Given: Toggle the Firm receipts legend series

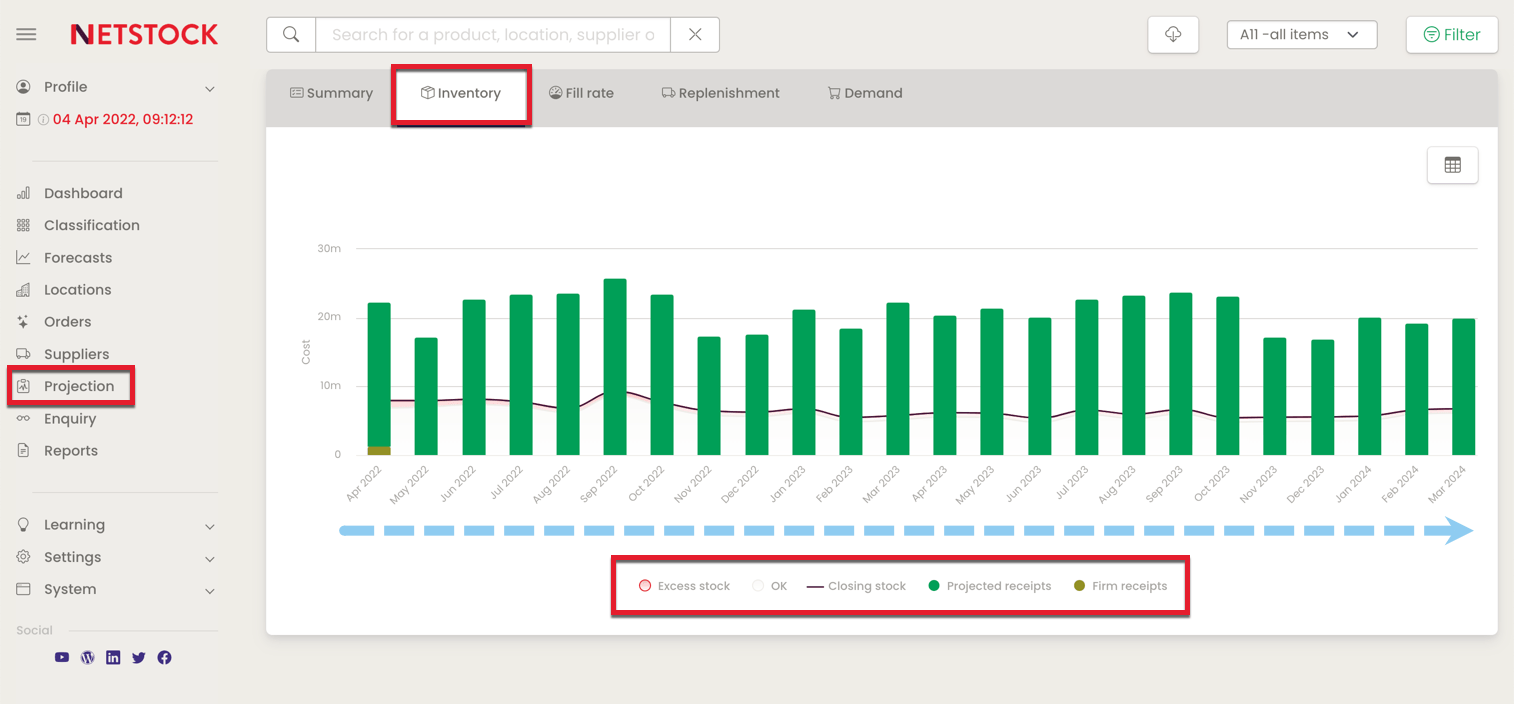Looking at the screenshot, I should point(1120,586).
